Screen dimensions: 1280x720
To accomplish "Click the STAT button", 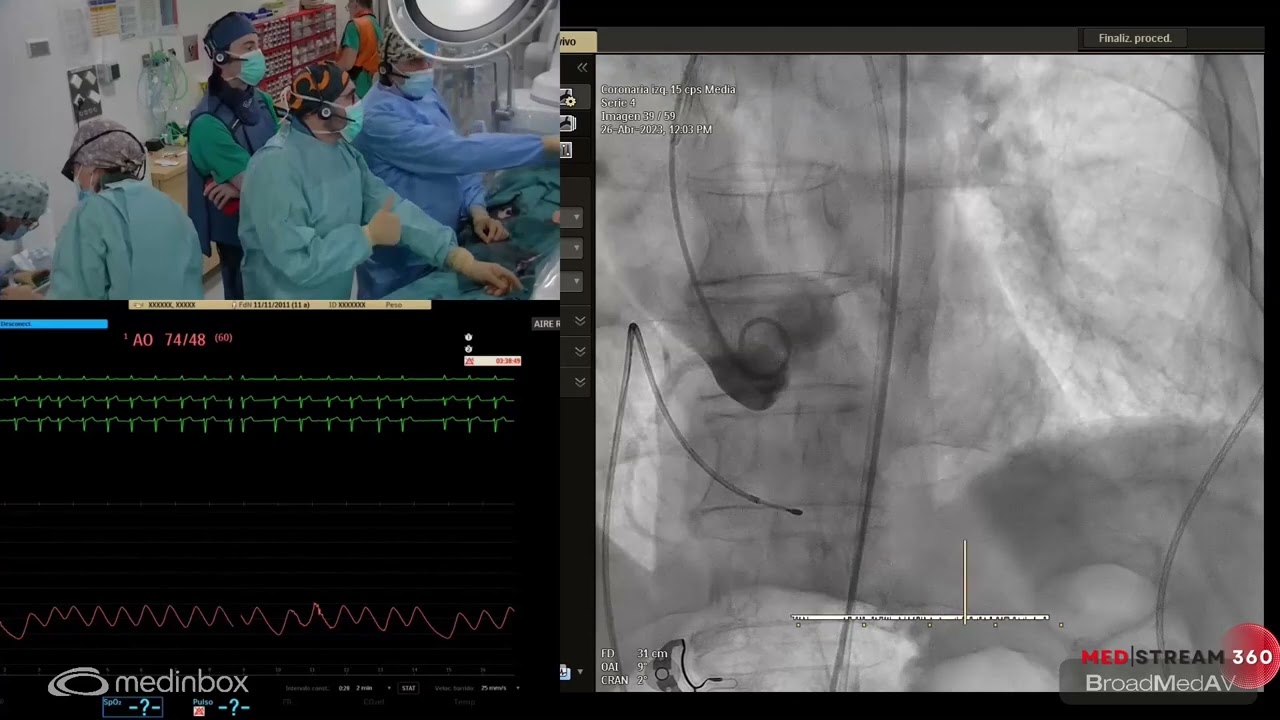I will (x=409, y=688).
